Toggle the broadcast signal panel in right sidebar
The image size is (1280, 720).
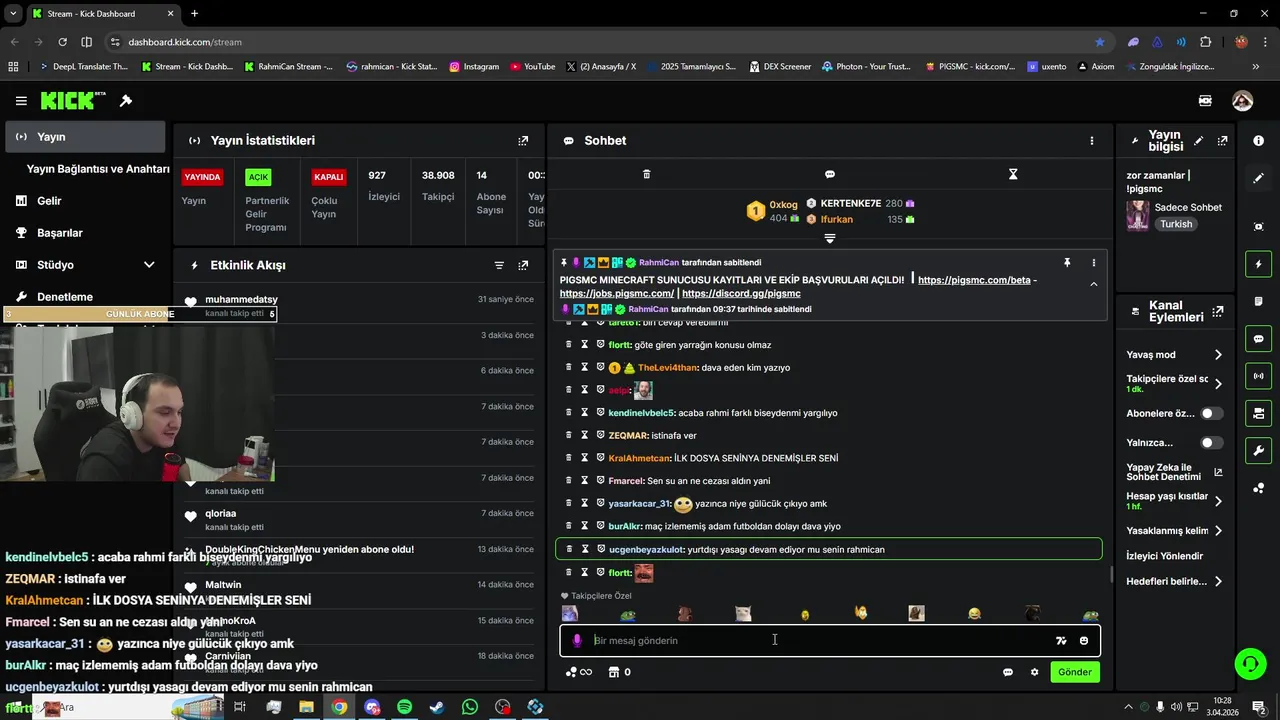[1258, 376]
